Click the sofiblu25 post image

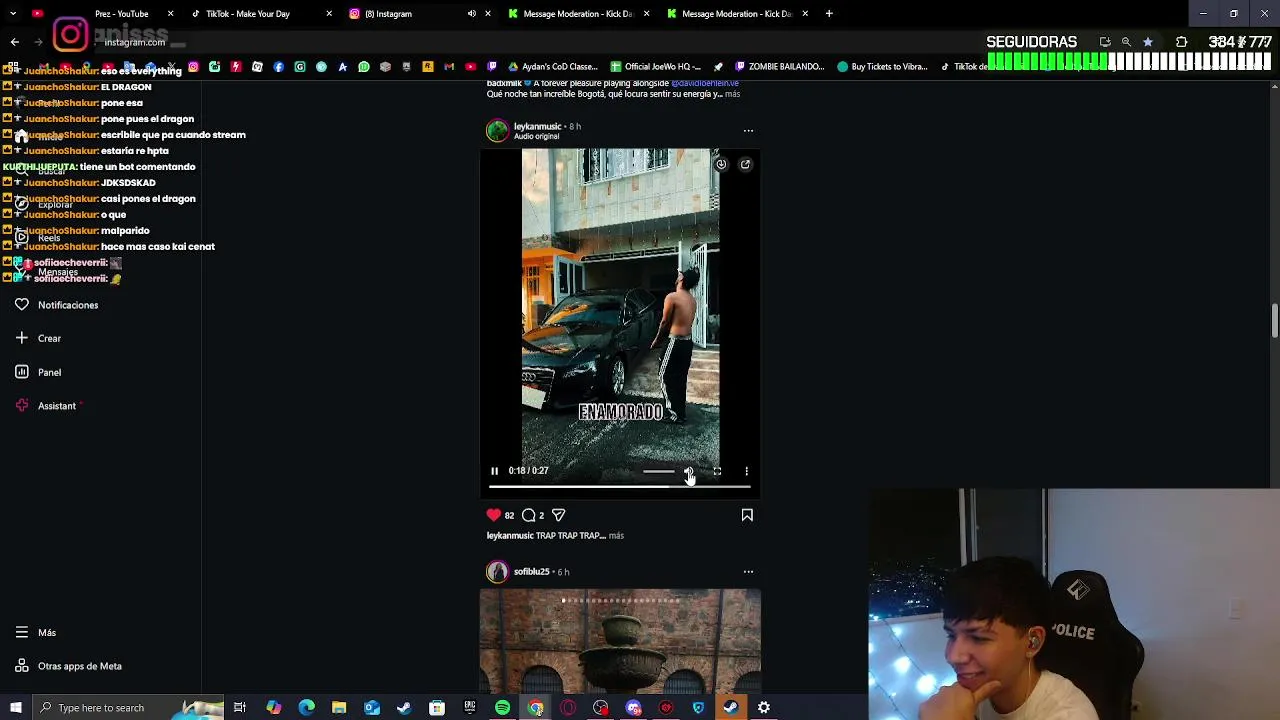point(620,641)
